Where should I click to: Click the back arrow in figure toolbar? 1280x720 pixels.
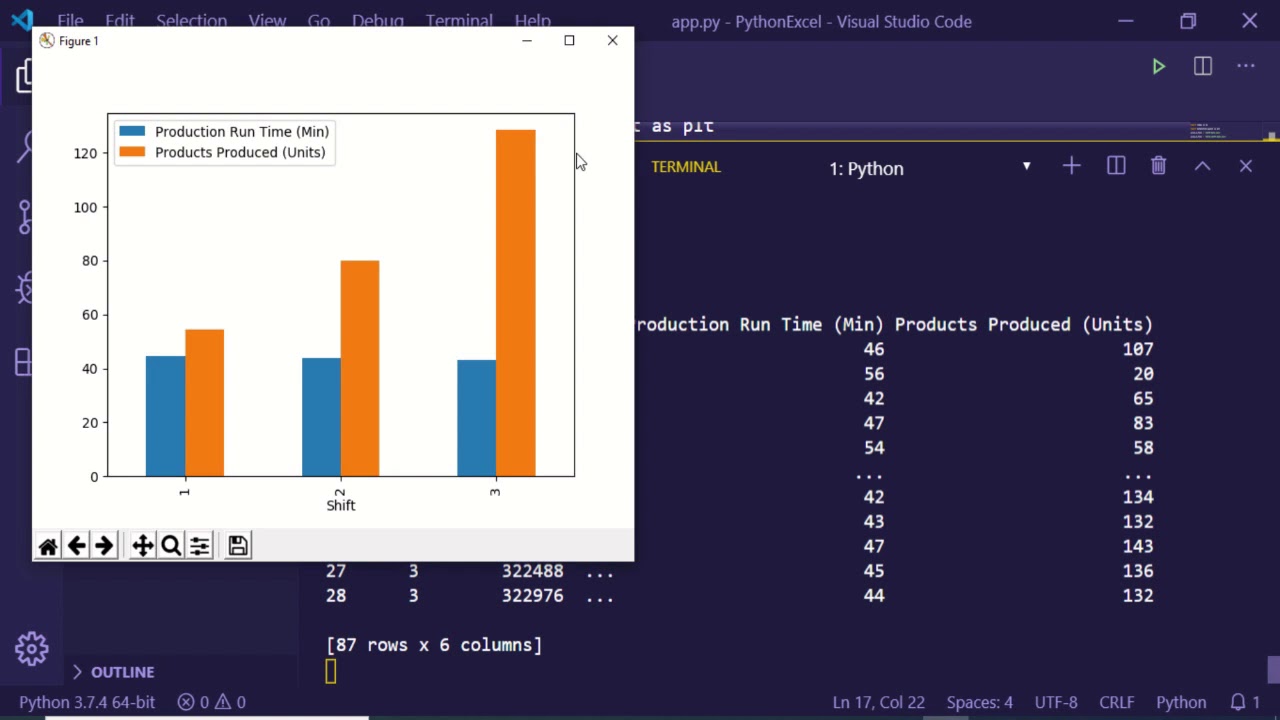tap(76, 546)
